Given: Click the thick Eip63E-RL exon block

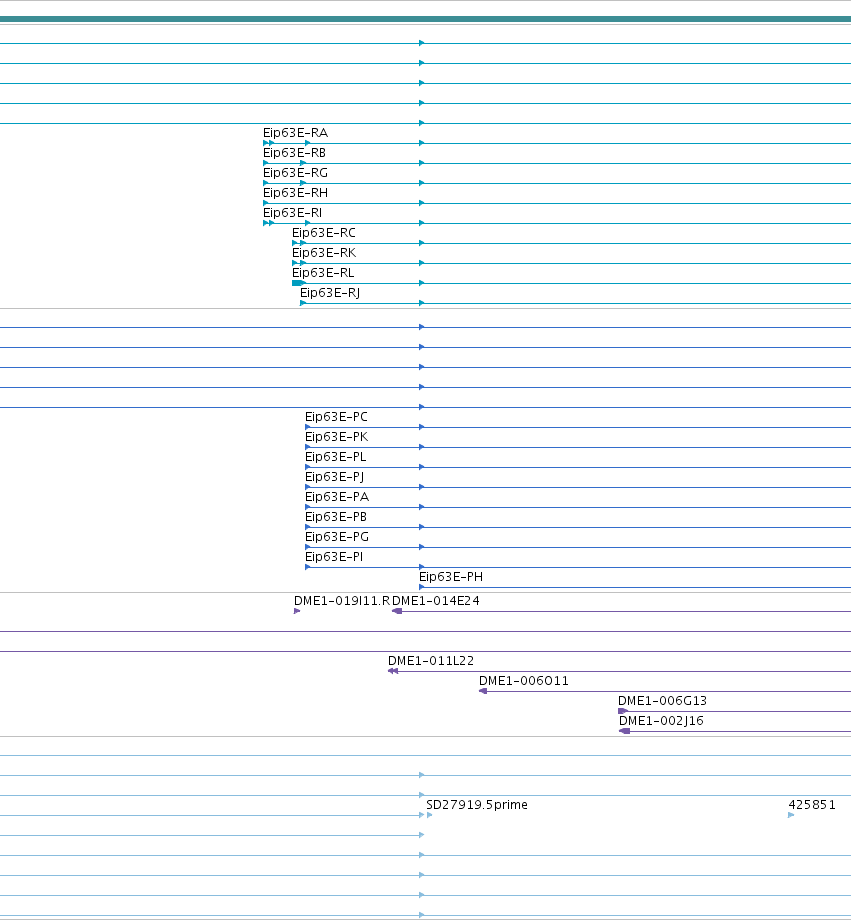Looking at the screenshot, I should coord(298,283).
